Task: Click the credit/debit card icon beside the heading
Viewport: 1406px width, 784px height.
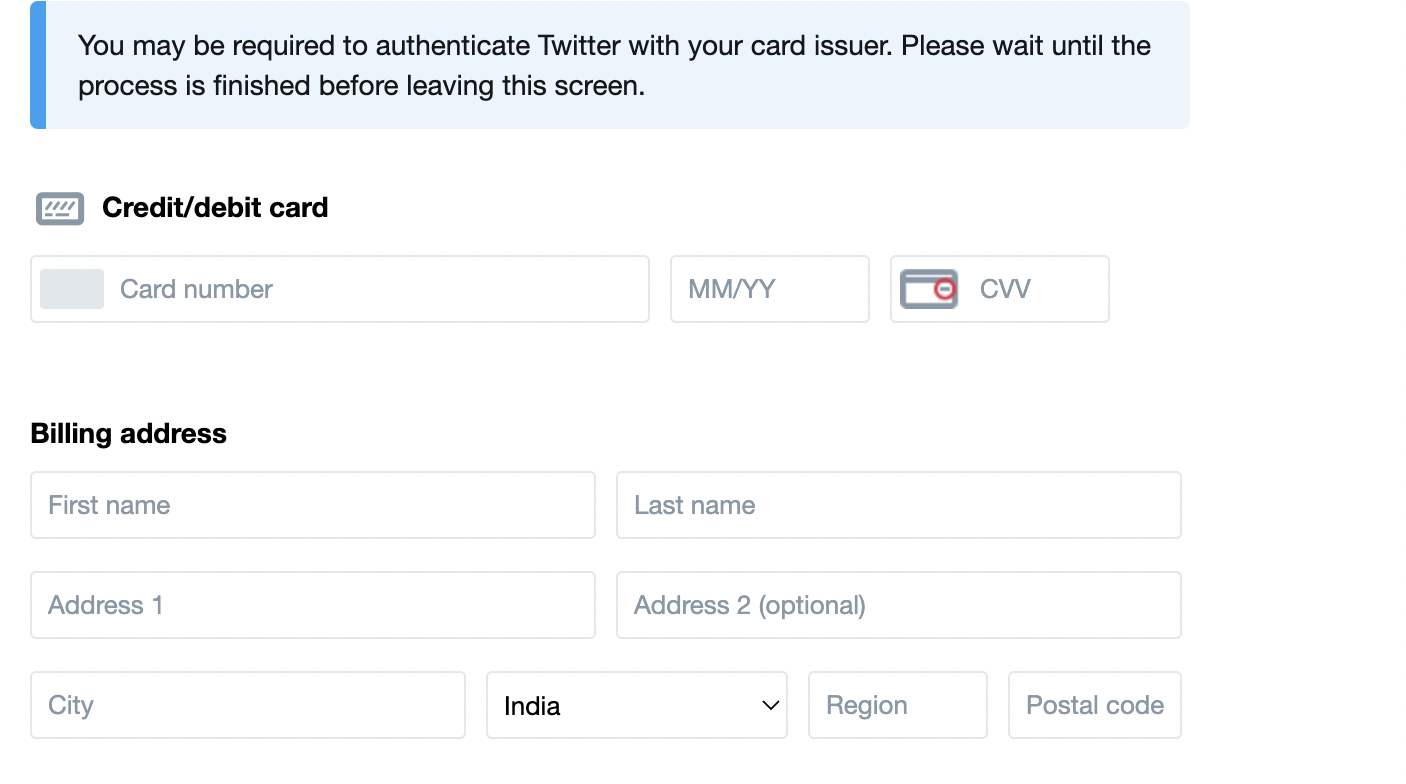Action: coord(60,208)
